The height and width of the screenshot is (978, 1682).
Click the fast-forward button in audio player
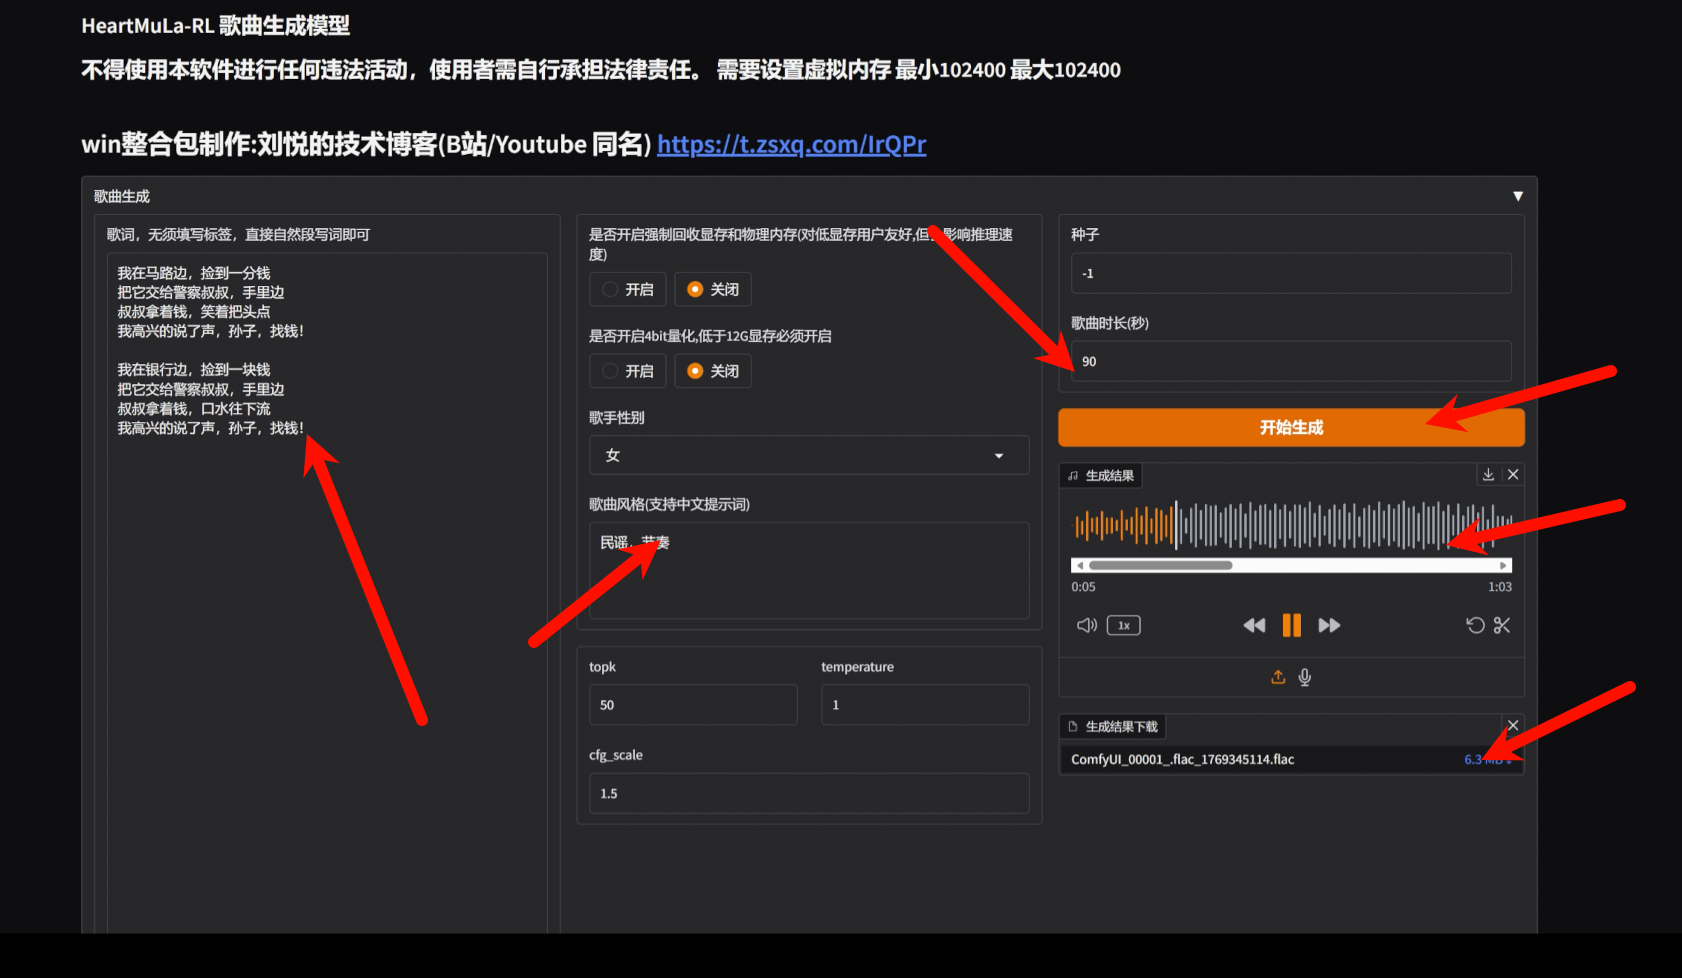pos(1329,626)
